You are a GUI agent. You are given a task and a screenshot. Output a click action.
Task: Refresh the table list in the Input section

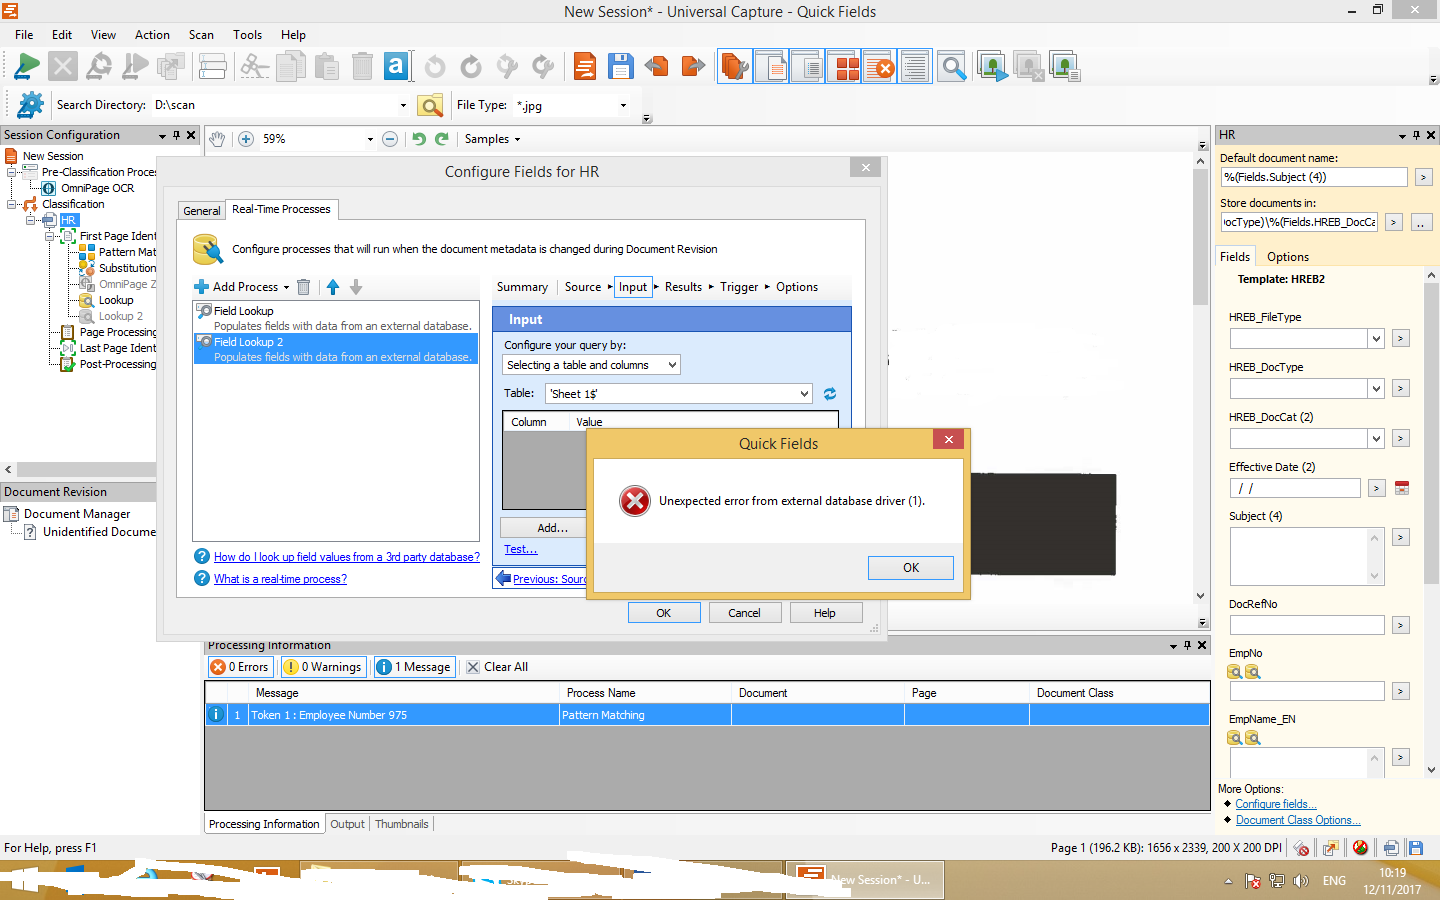click(x=830, y=394)
